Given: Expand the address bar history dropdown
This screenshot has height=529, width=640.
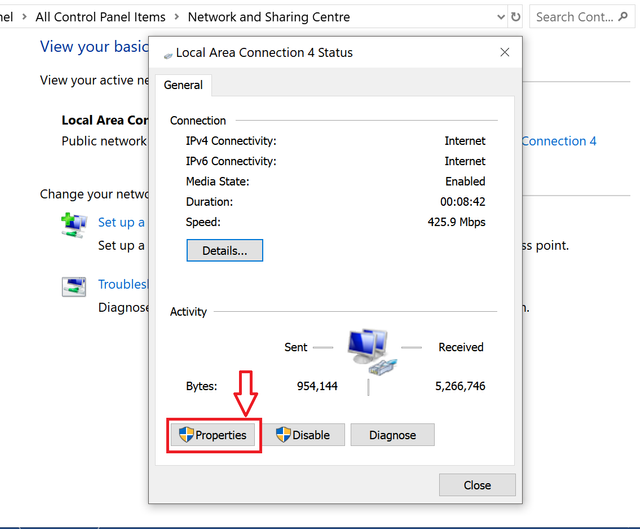Looking at the screenshot, I should [501, 17].
